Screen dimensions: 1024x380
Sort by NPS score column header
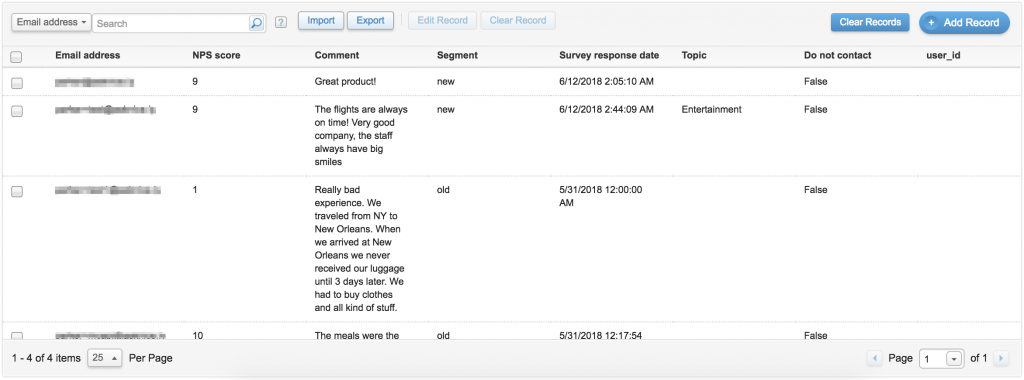[216, 55]
